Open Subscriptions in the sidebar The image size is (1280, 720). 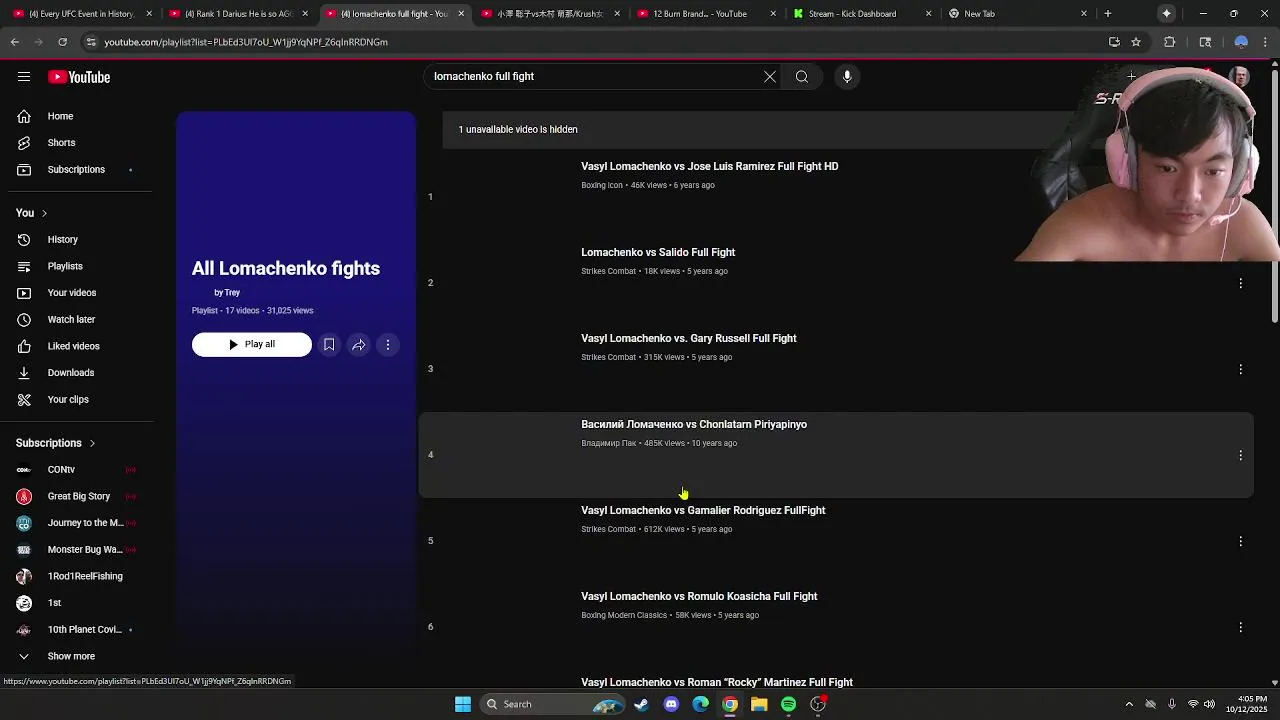point(76,170)
